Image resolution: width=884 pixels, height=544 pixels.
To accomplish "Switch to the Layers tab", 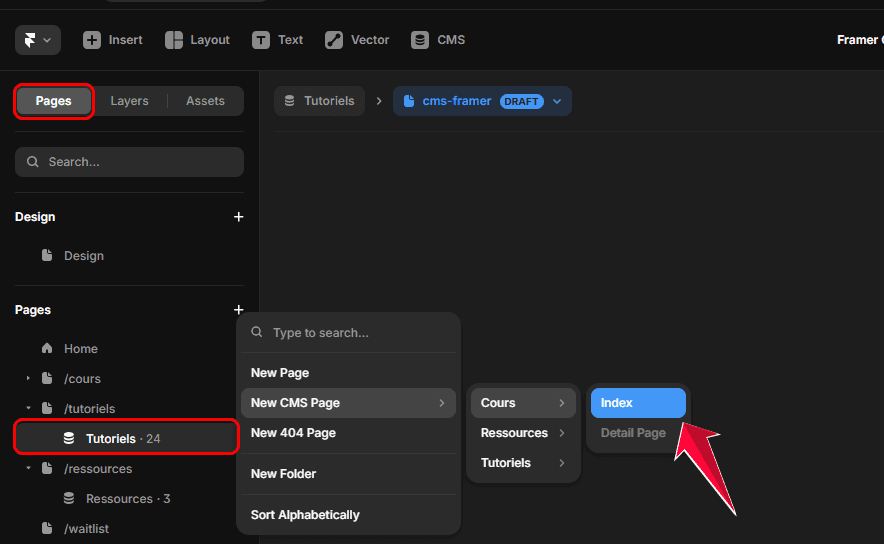I will (129, 101).
